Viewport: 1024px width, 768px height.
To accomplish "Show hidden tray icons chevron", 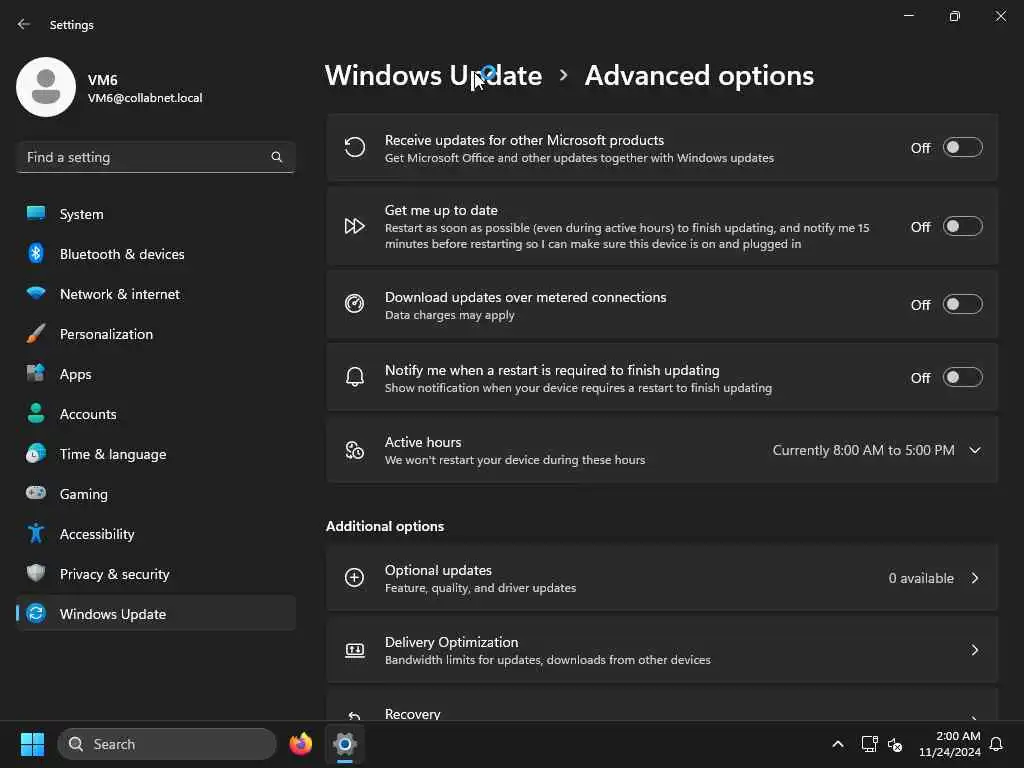I will (x=838, y=744).
